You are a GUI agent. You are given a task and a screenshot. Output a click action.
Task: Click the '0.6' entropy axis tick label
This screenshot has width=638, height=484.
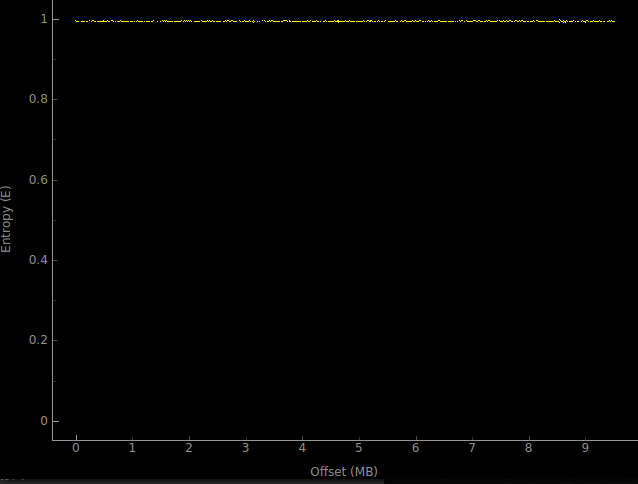click(x=37, y=180)
